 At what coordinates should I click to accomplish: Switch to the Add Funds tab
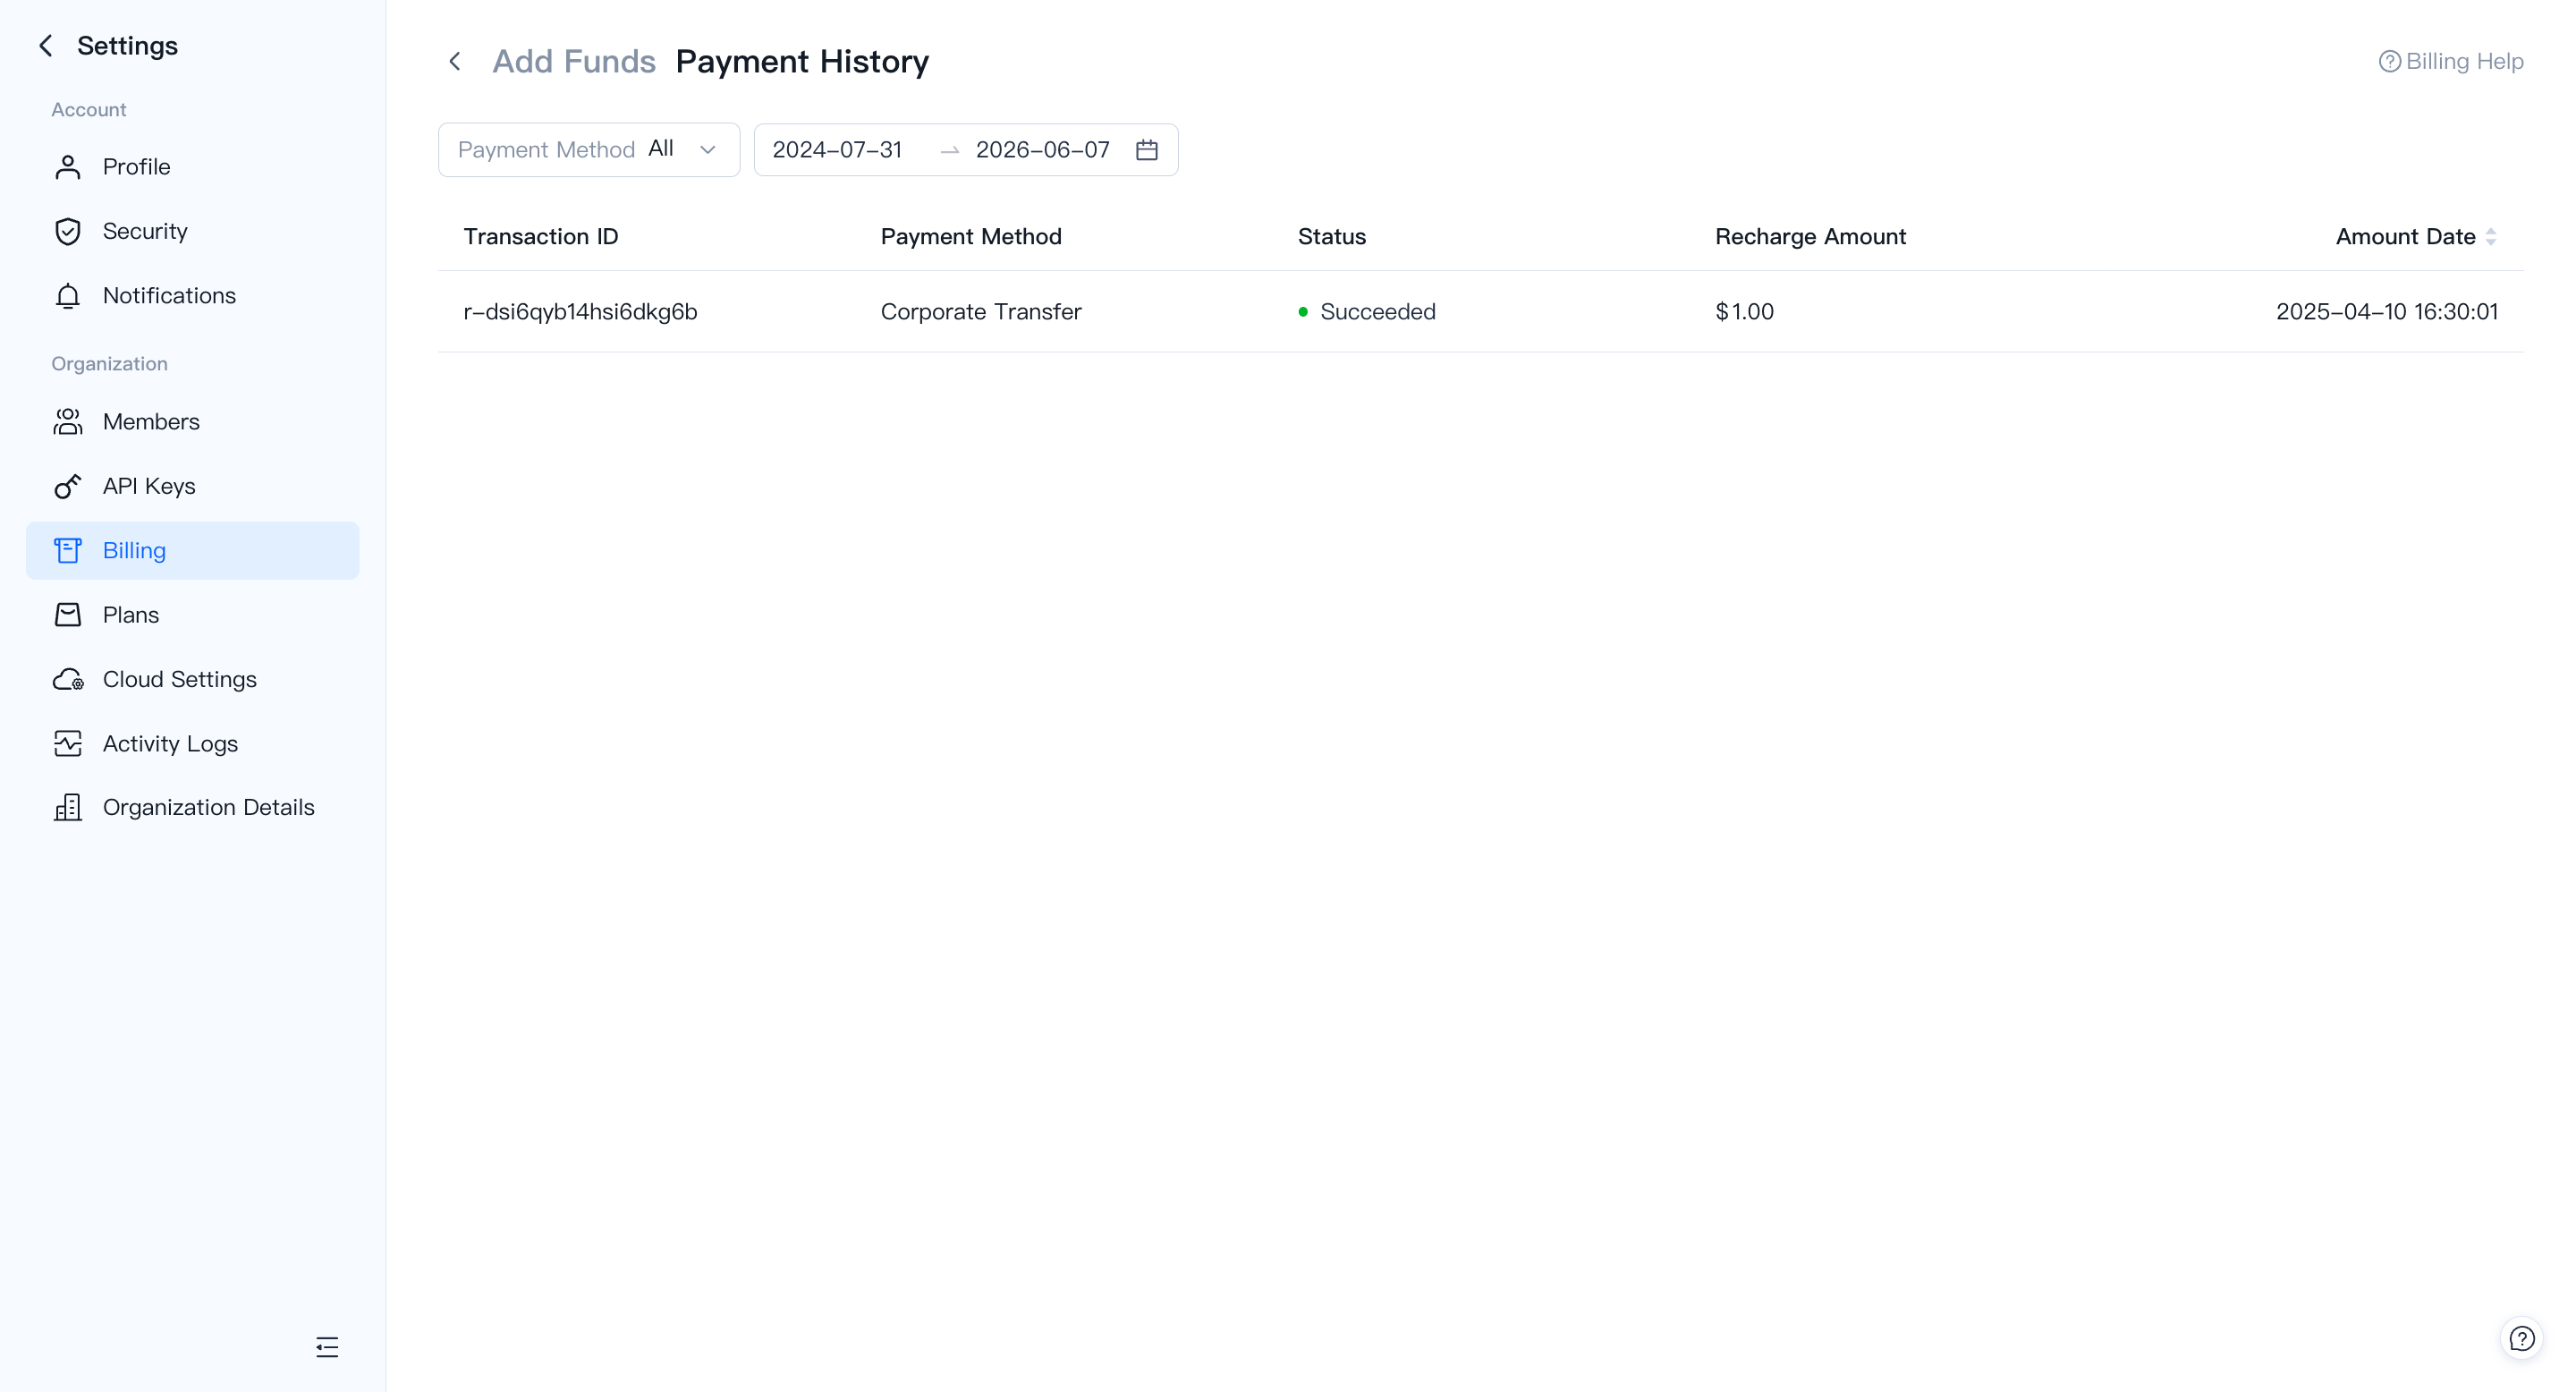coord(573,62)
